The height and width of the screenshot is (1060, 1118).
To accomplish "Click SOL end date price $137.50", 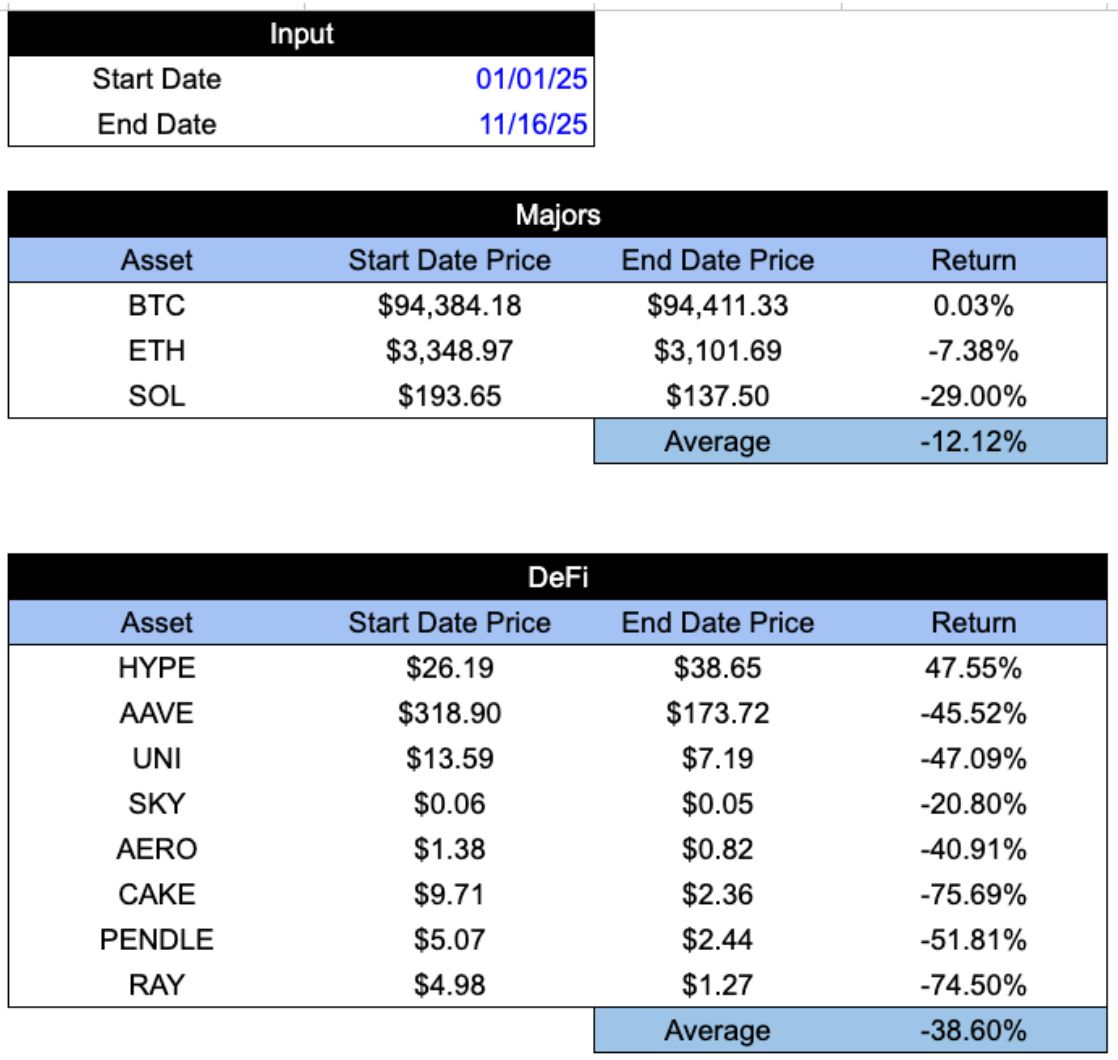I will tap(717, 396).
